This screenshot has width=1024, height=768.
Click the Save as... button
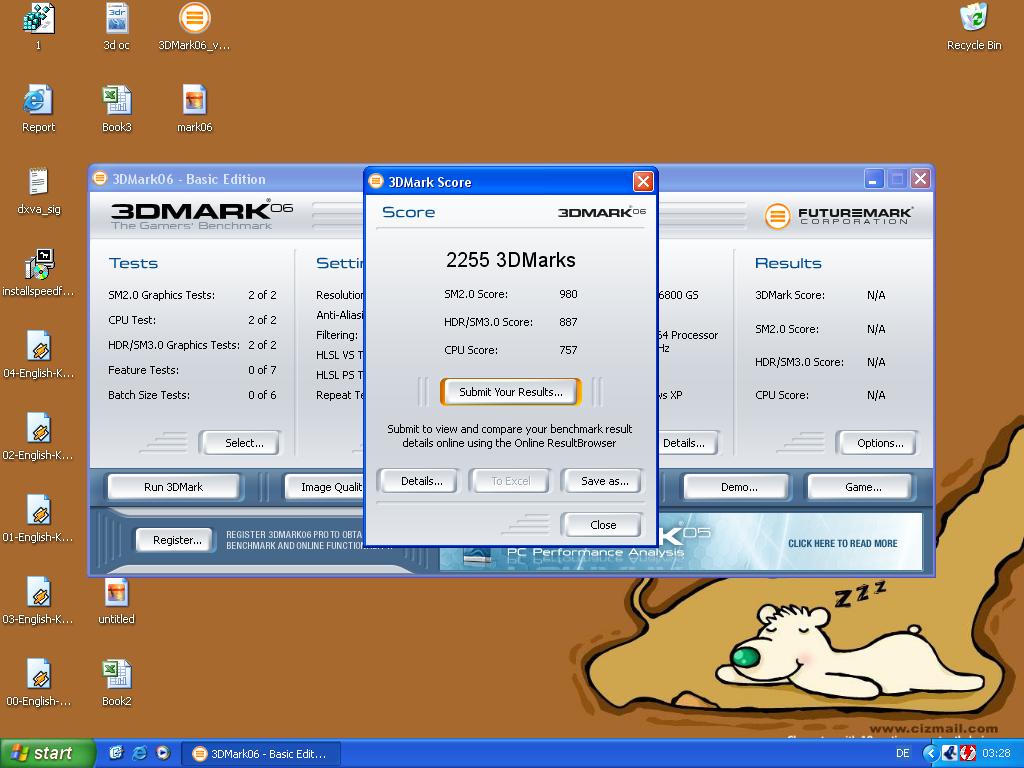(x=605, y=481)
